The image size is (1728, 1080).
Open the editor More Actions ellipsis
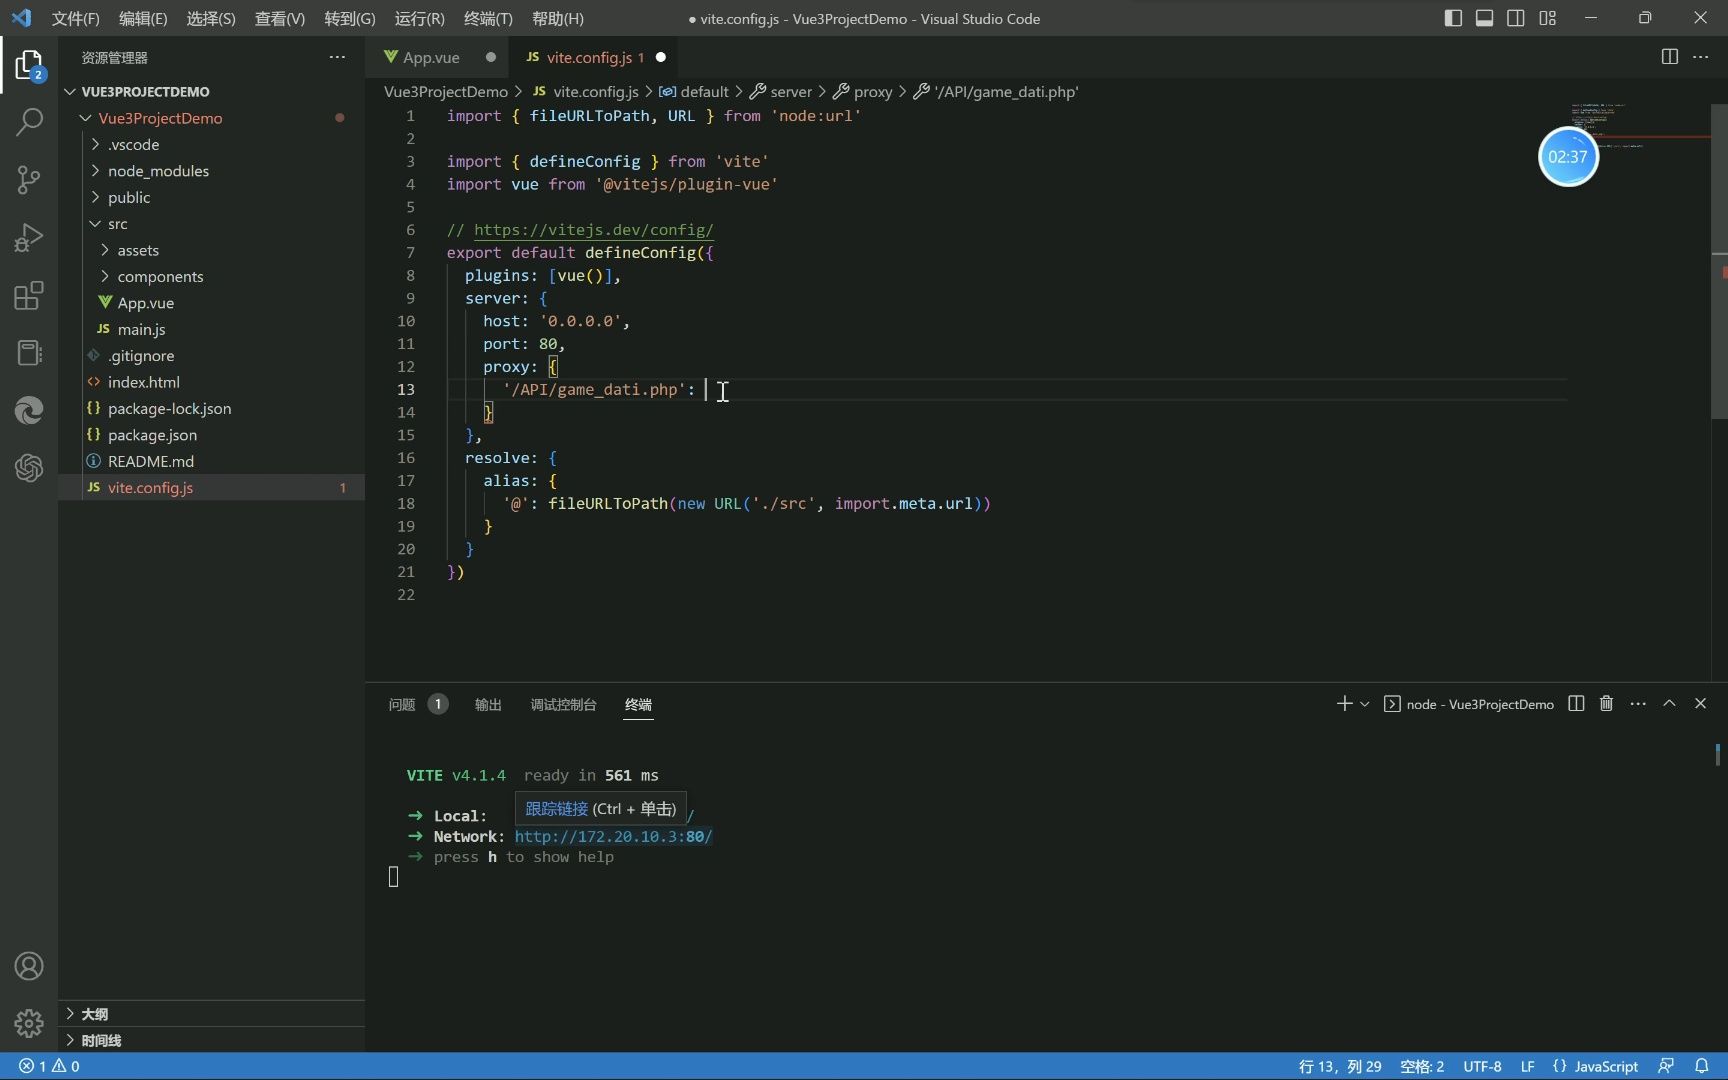[x=1700, y=57]
